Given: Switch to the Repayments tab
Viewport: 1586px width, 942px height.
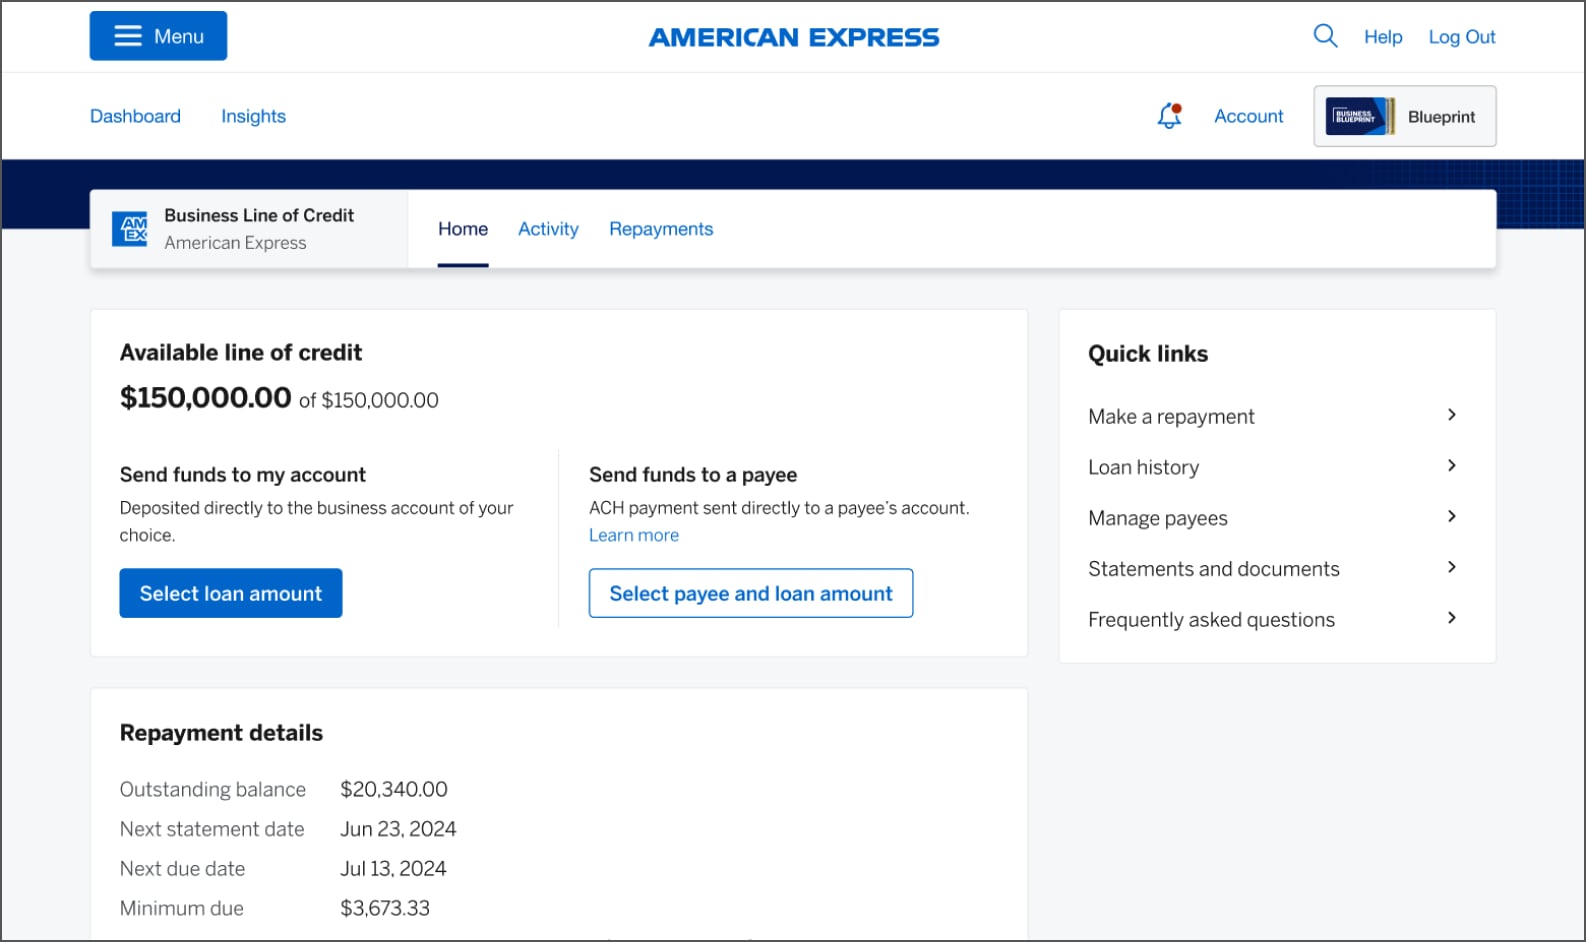Looking at the screenshot, I should (661, 228).
